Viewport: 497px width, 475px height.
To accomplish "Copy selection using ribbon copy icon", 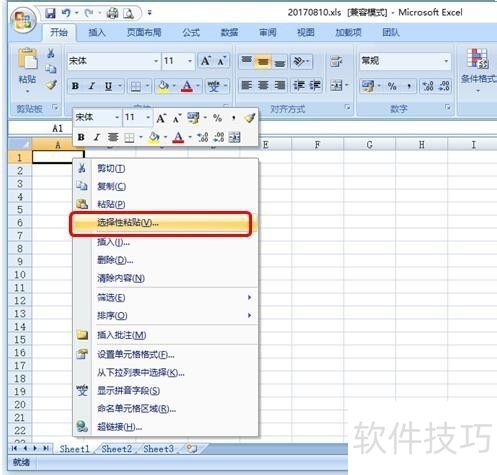I will pyautogui.click(x=51, y=69).
